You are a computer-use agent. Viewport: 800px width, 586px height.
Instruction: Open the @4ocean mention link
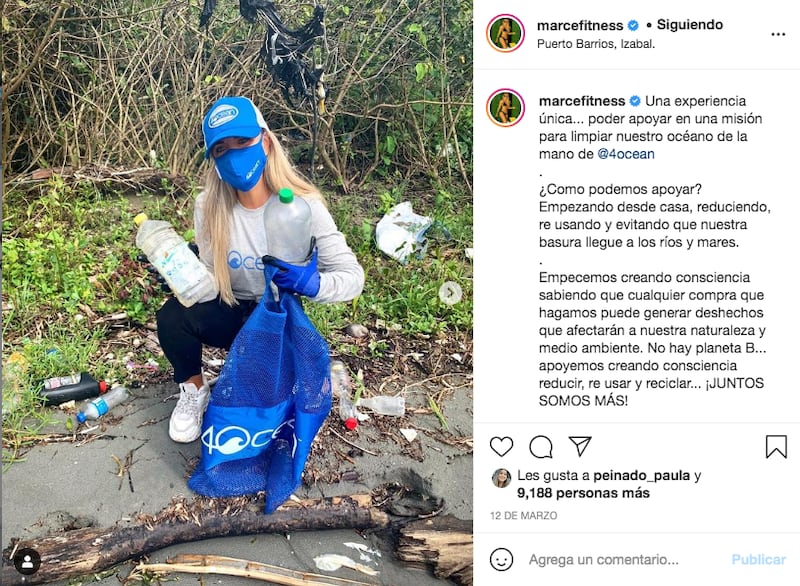[626, 154]
